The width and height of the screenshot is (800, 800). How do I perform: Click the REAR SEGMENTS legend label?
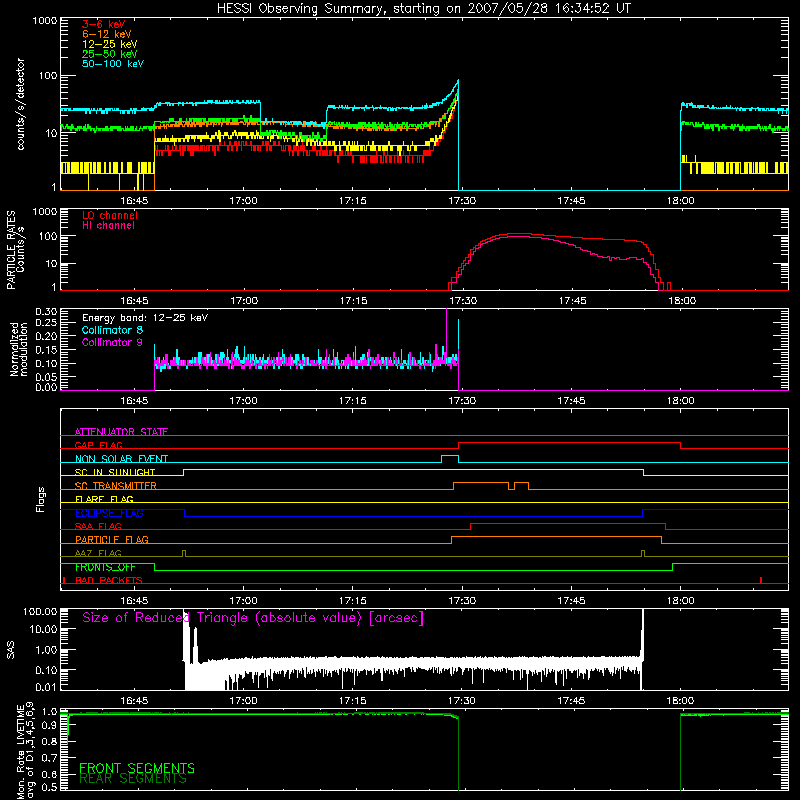click(x=133, y=778)
